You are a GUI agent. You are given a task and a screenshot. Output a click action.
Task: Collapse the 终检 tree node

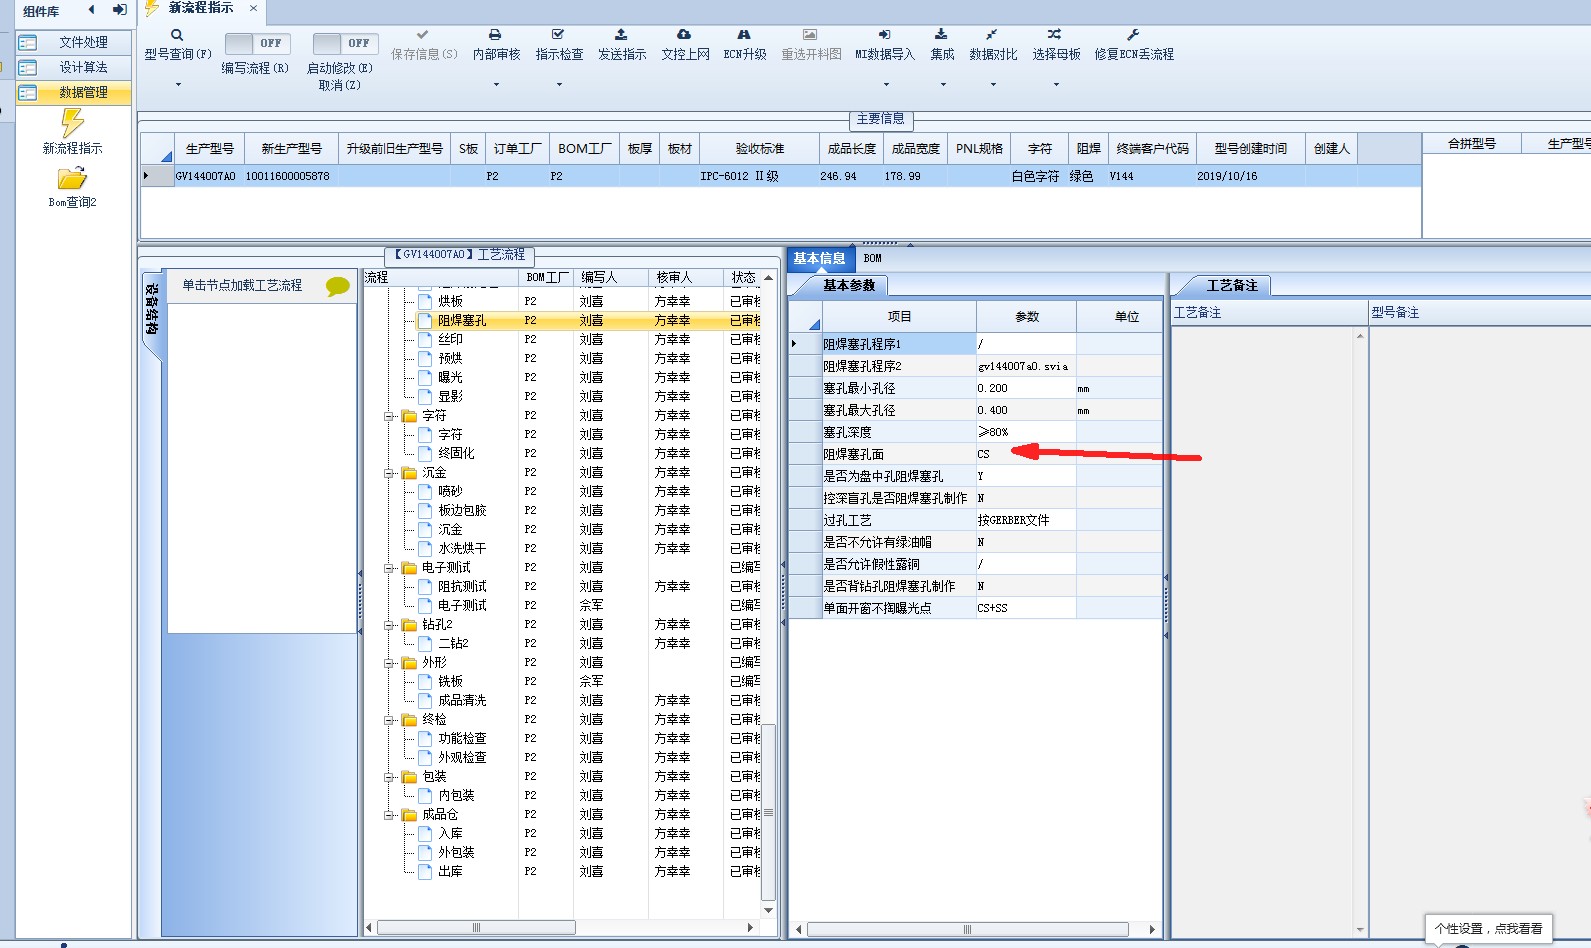(x=390, y=720)
